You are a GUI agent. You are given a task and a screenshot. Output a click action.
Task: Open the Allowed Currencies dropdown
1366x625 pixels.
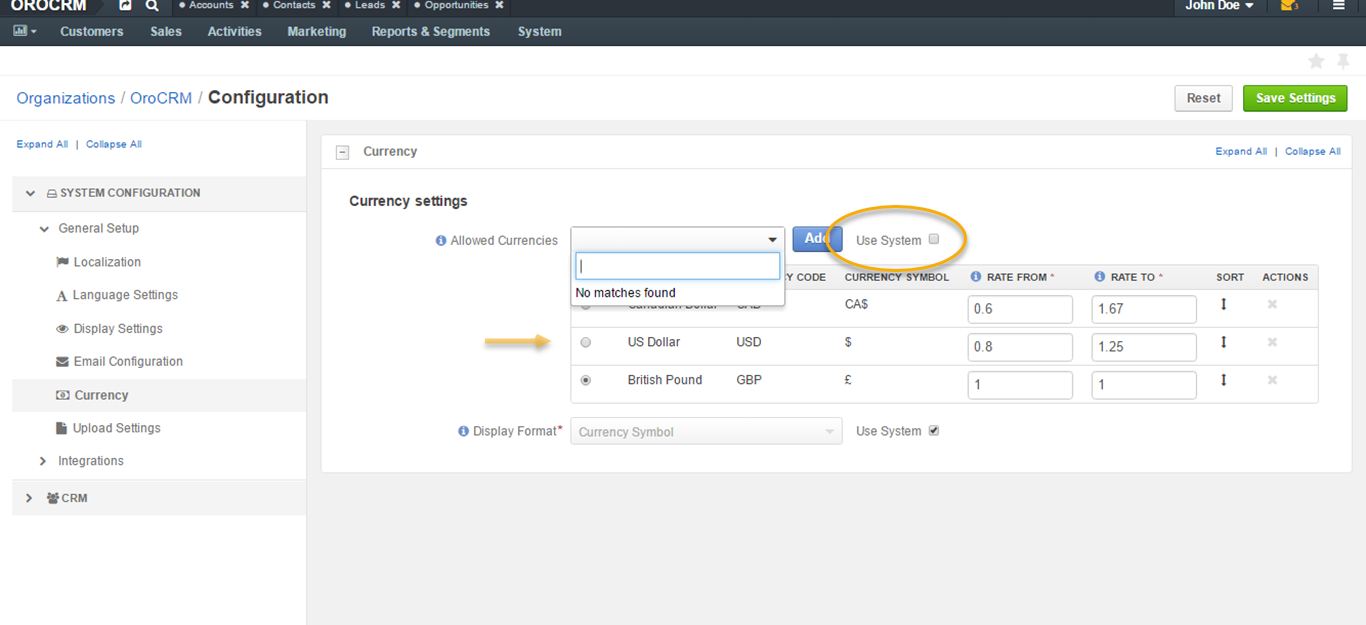click(x=678, y=240)
